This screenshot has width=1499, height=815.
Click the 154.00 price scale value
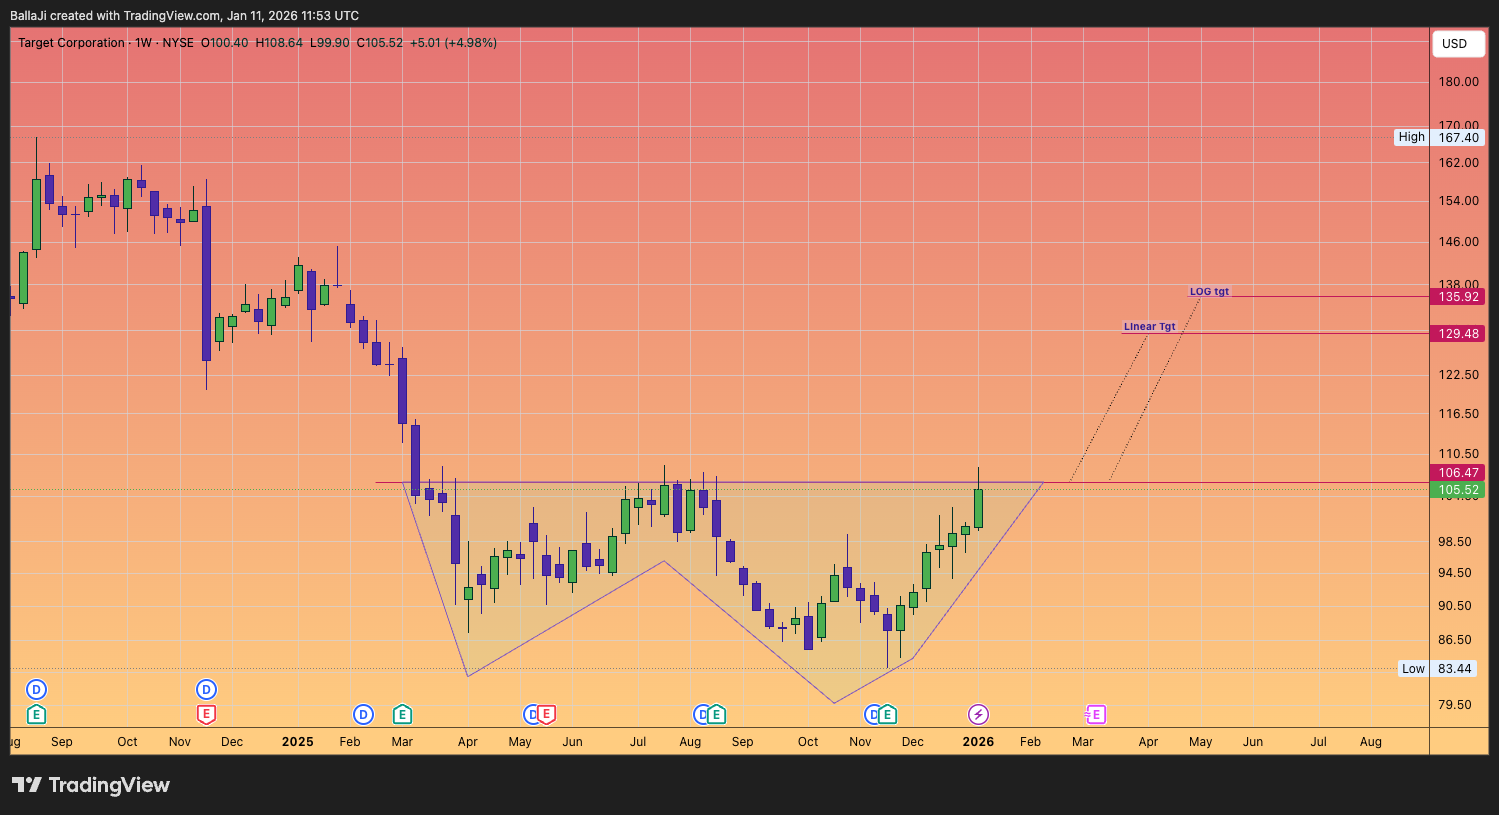coord(1458,201)
